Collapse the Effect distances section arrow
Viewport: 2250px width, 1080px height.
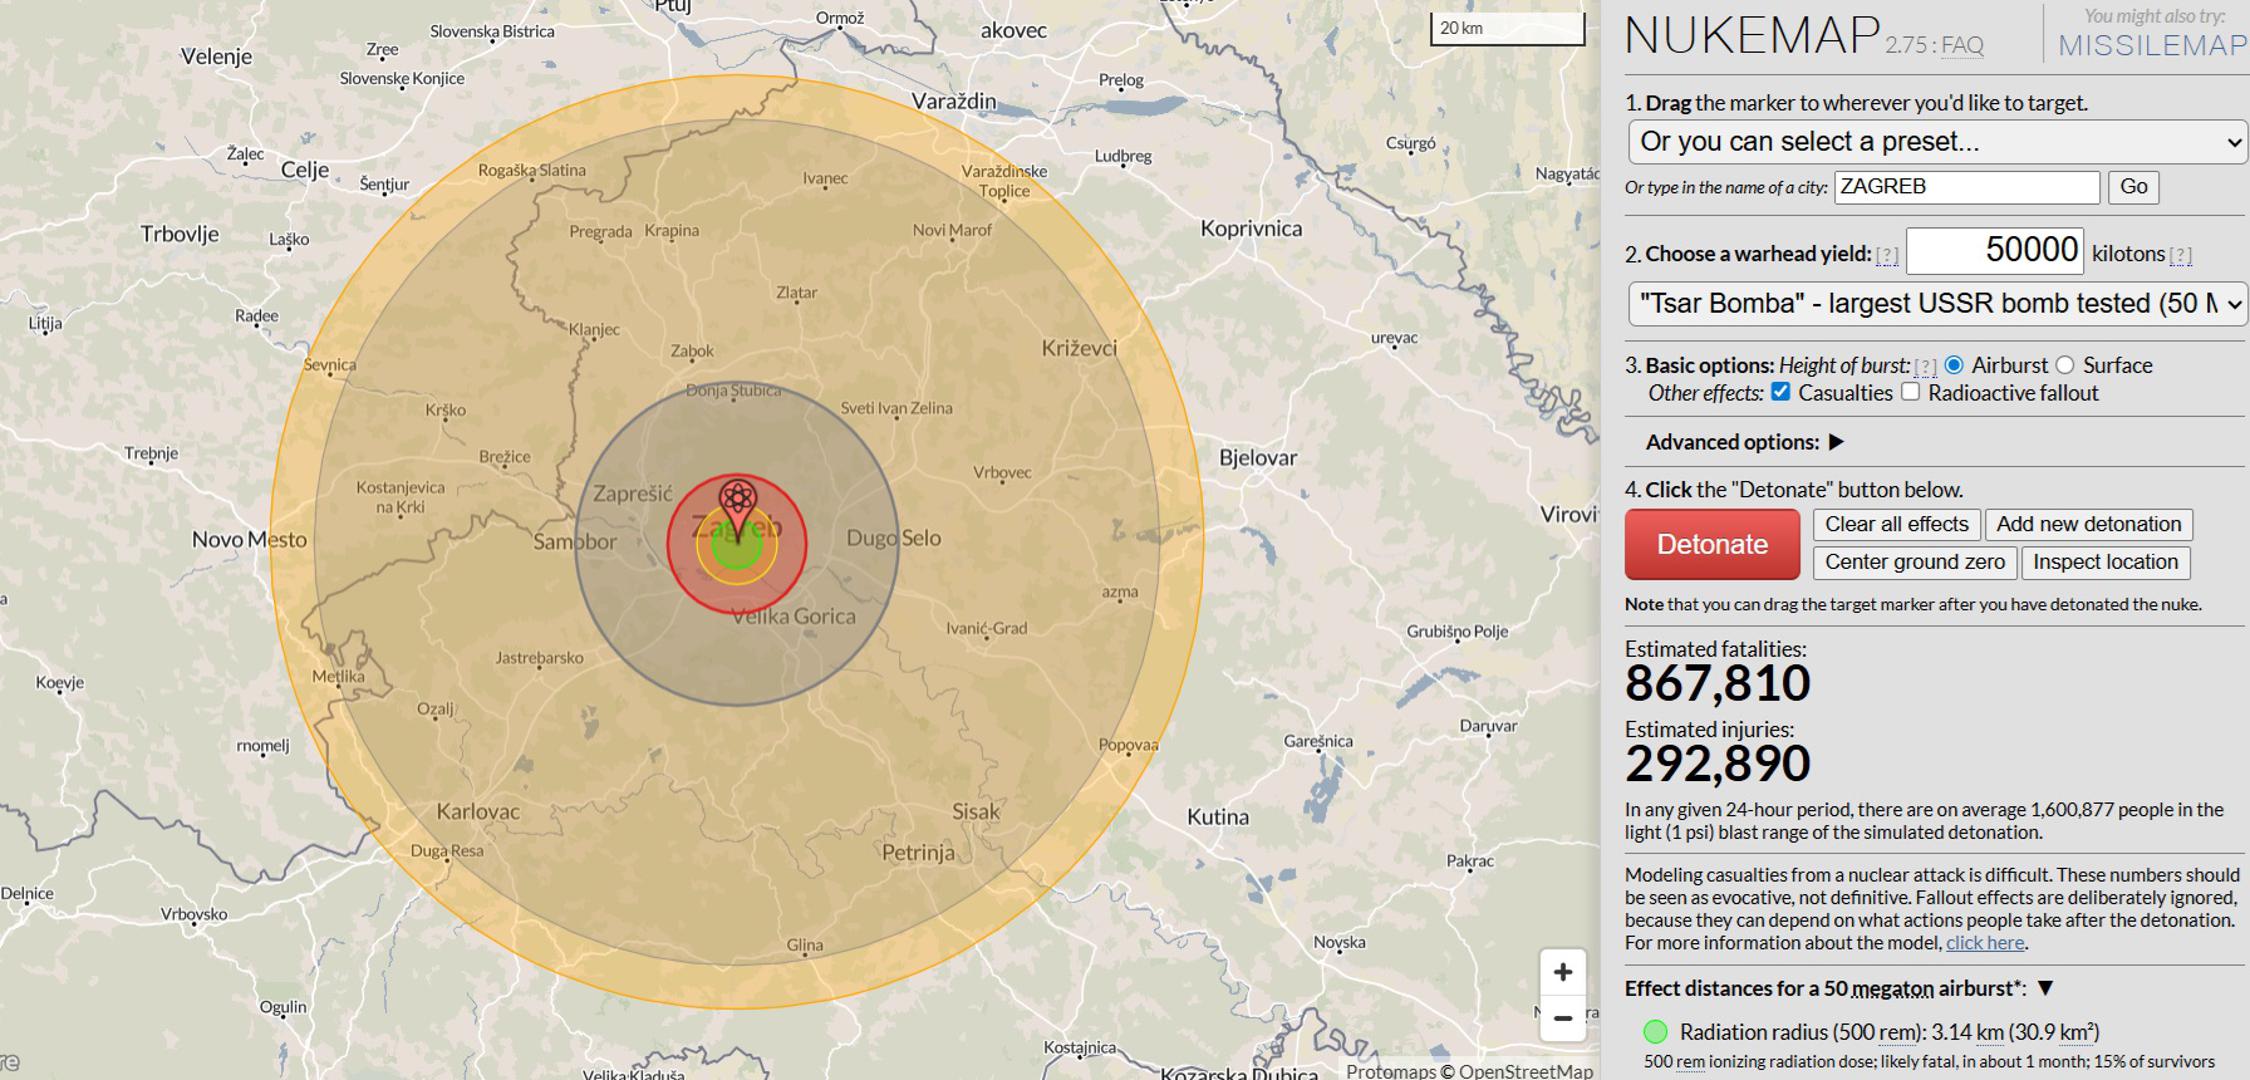[2046, 988]
